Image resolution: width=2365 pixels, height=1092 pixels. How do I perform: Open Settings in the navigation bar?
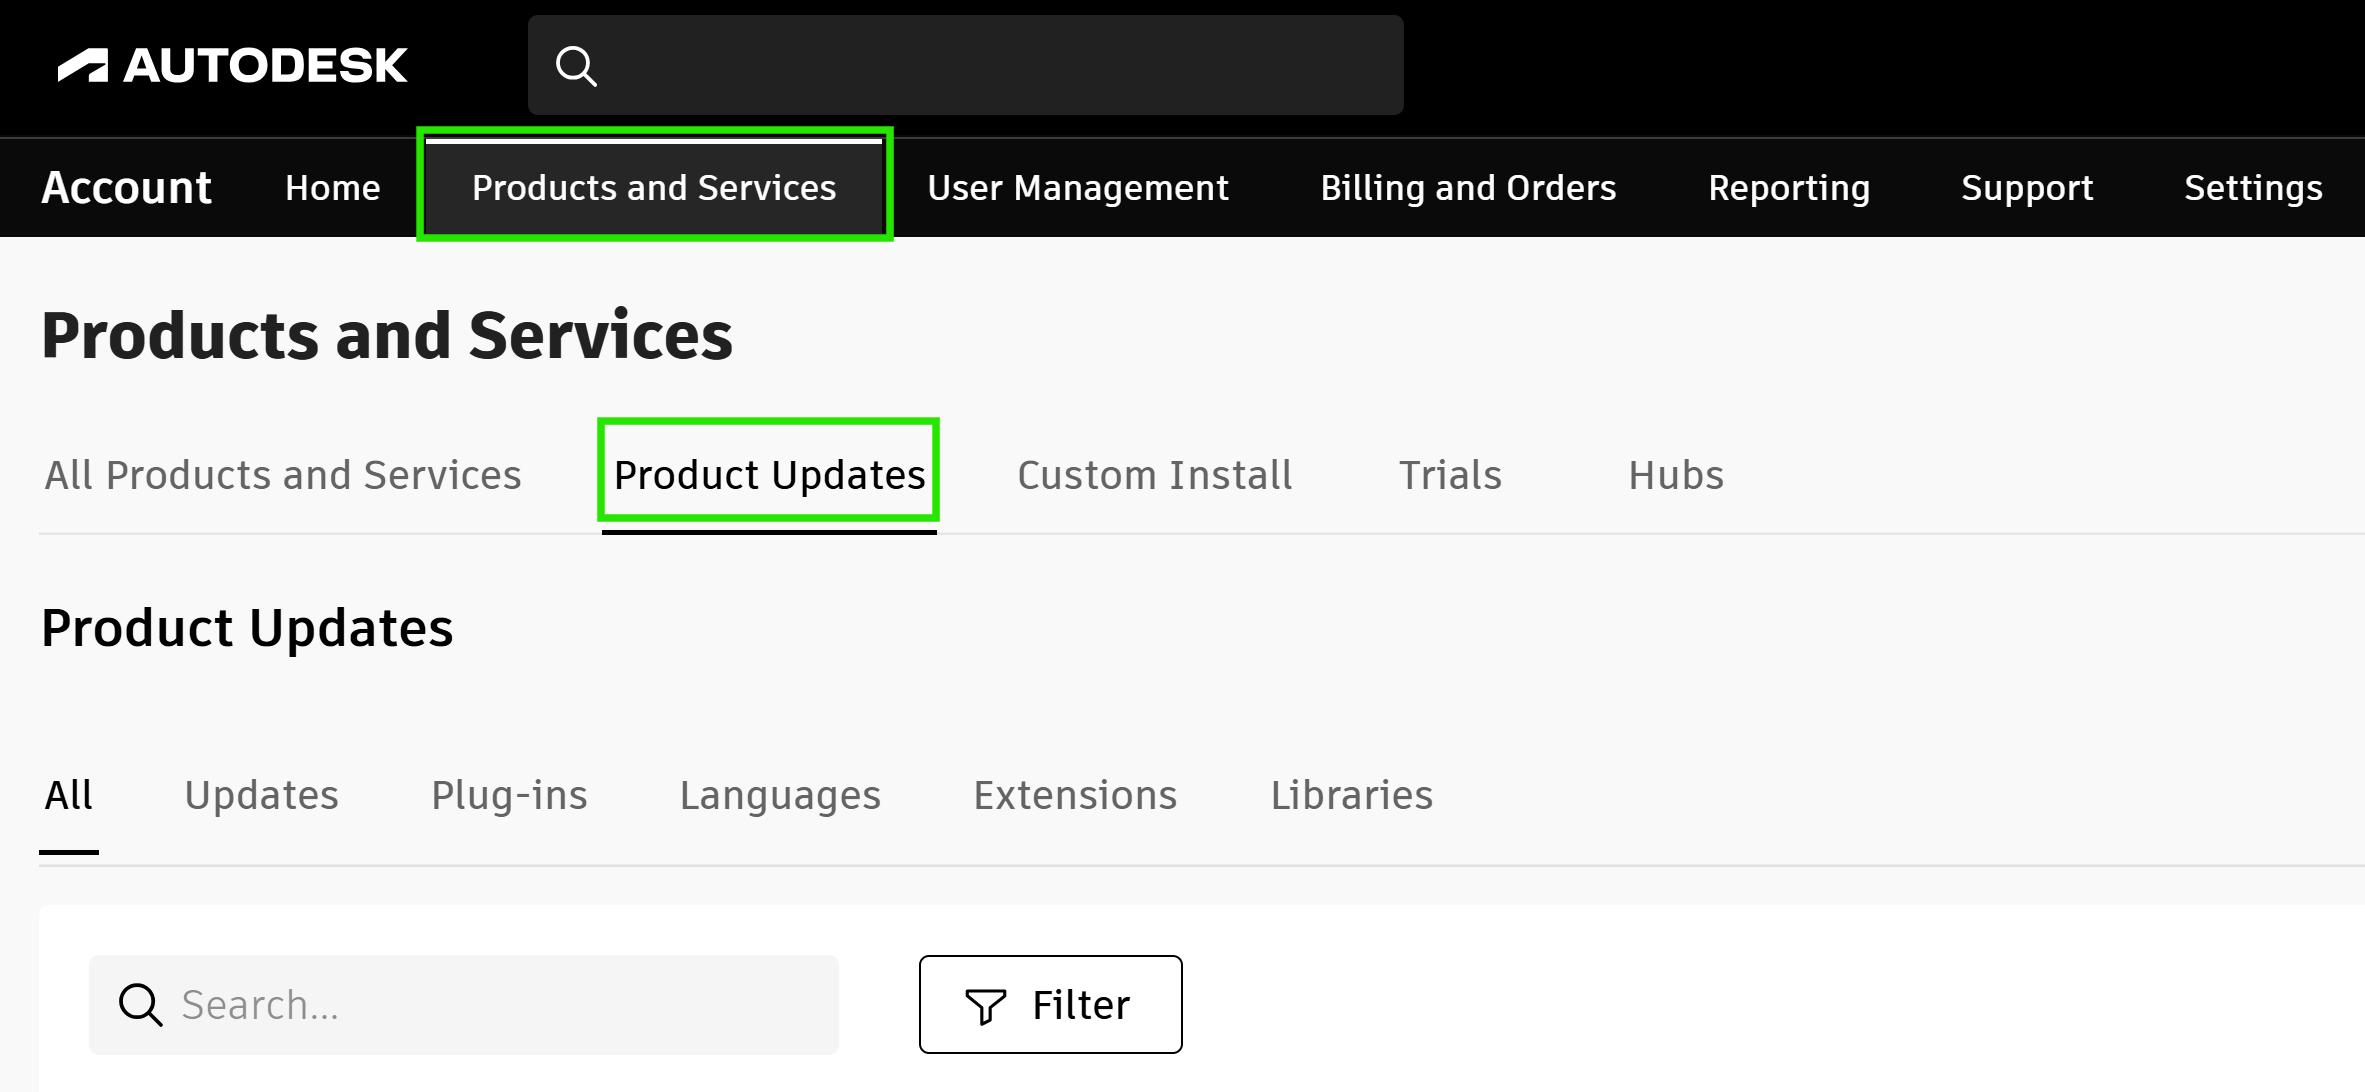click(x=2252, y=188)
